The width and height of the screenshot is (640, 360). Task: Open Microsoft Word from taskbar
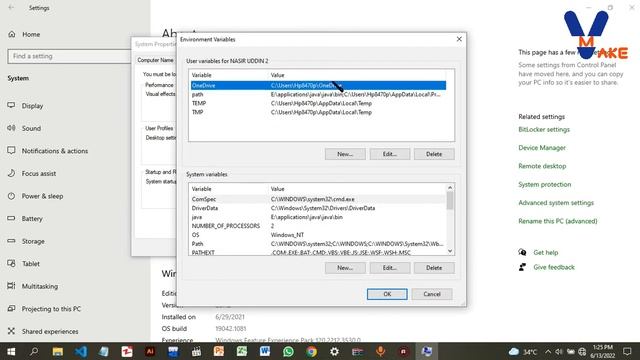[x=265, y=351]
